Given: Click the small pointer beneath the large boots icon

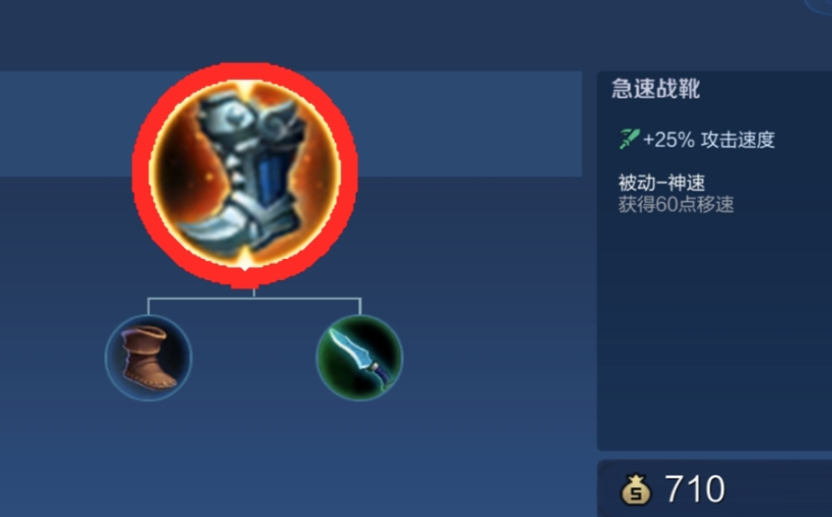Looking at the screenshot, I should coord(244,269).
